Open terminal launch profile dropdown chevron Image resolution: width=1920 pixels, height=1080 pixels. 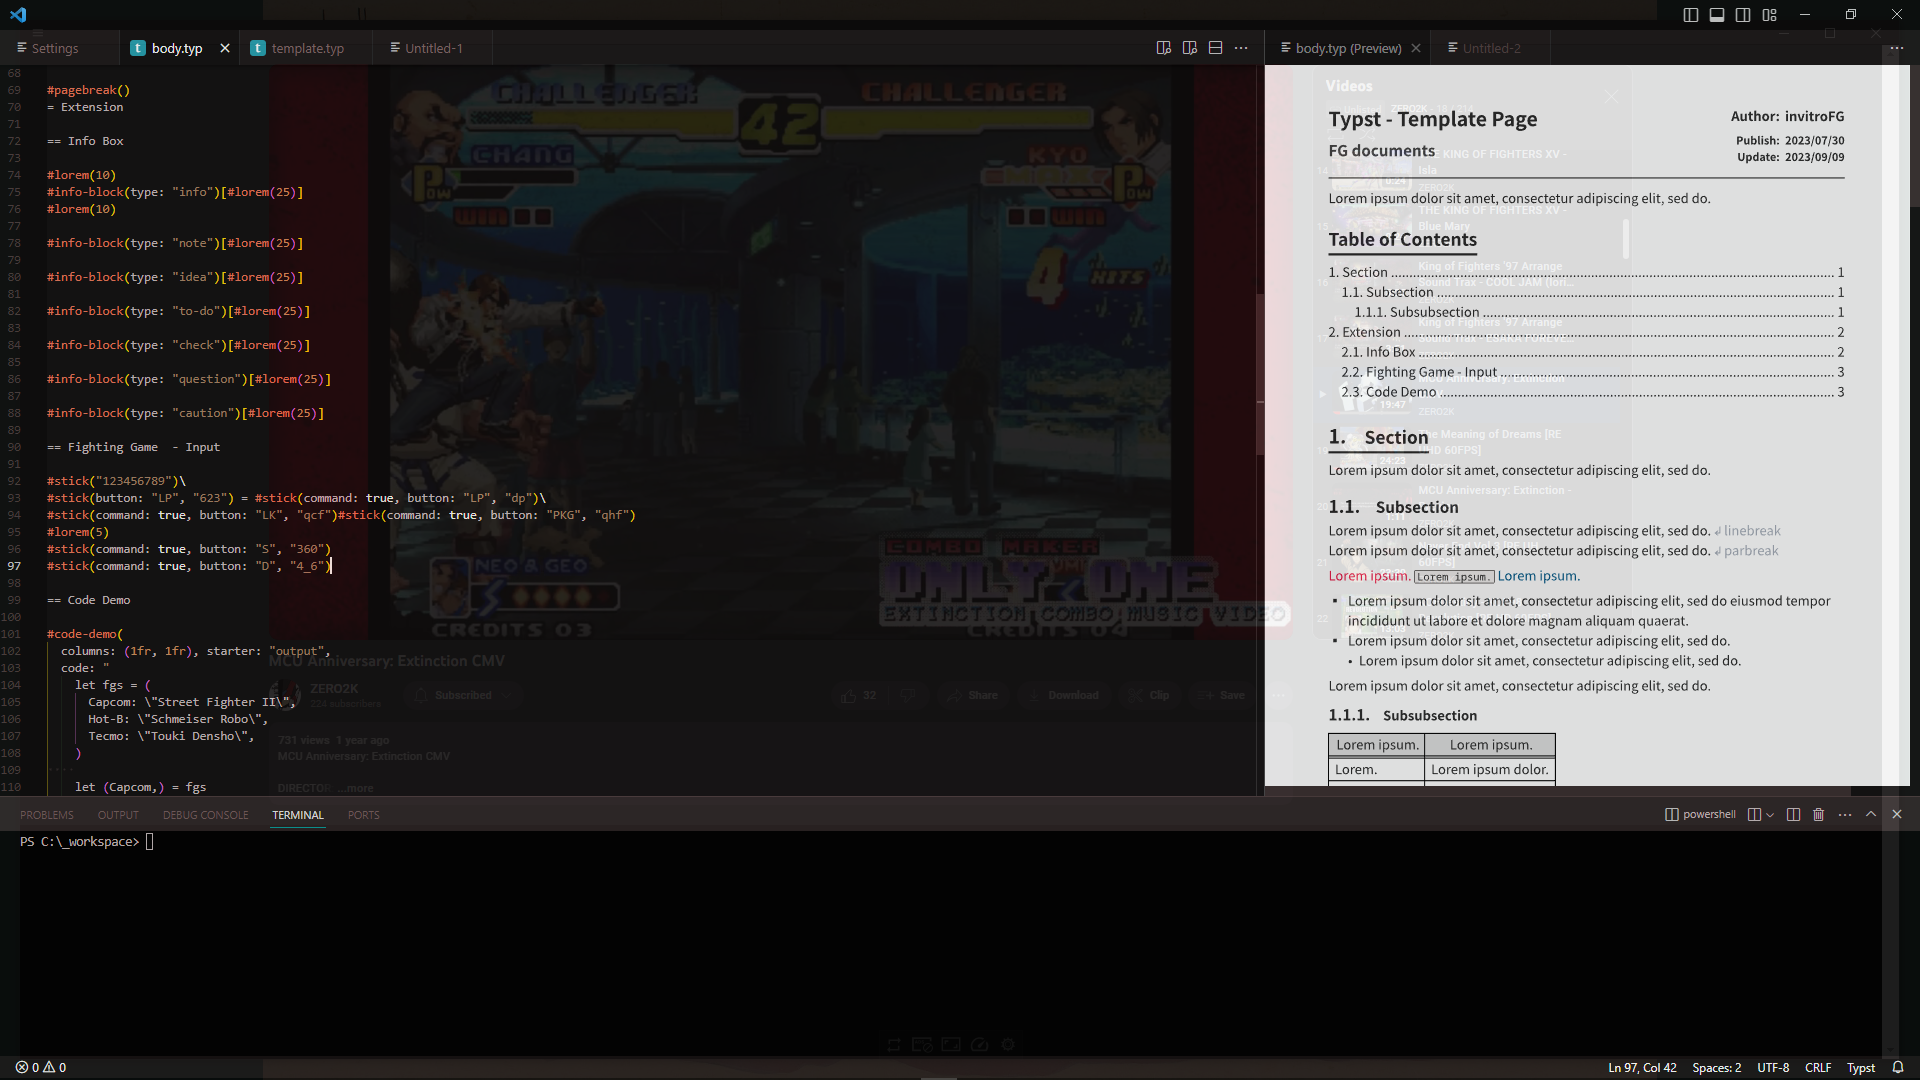pos(1770,815)
